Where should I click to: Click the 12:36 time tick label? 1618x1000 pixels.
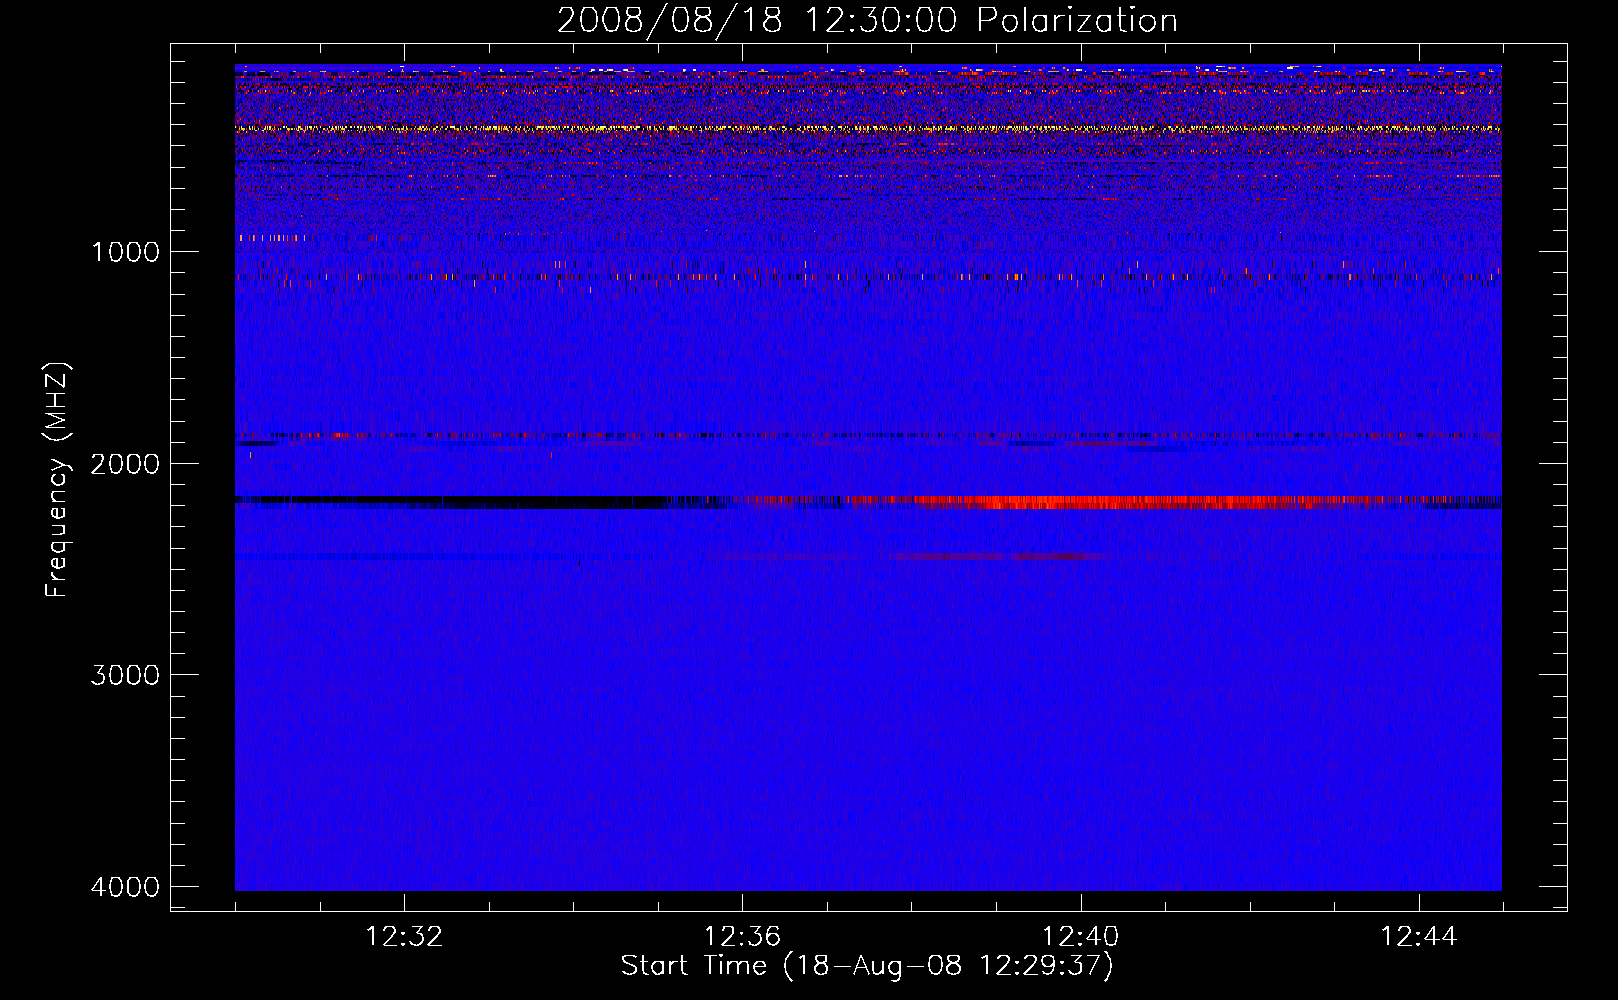(x=742, y=937)
